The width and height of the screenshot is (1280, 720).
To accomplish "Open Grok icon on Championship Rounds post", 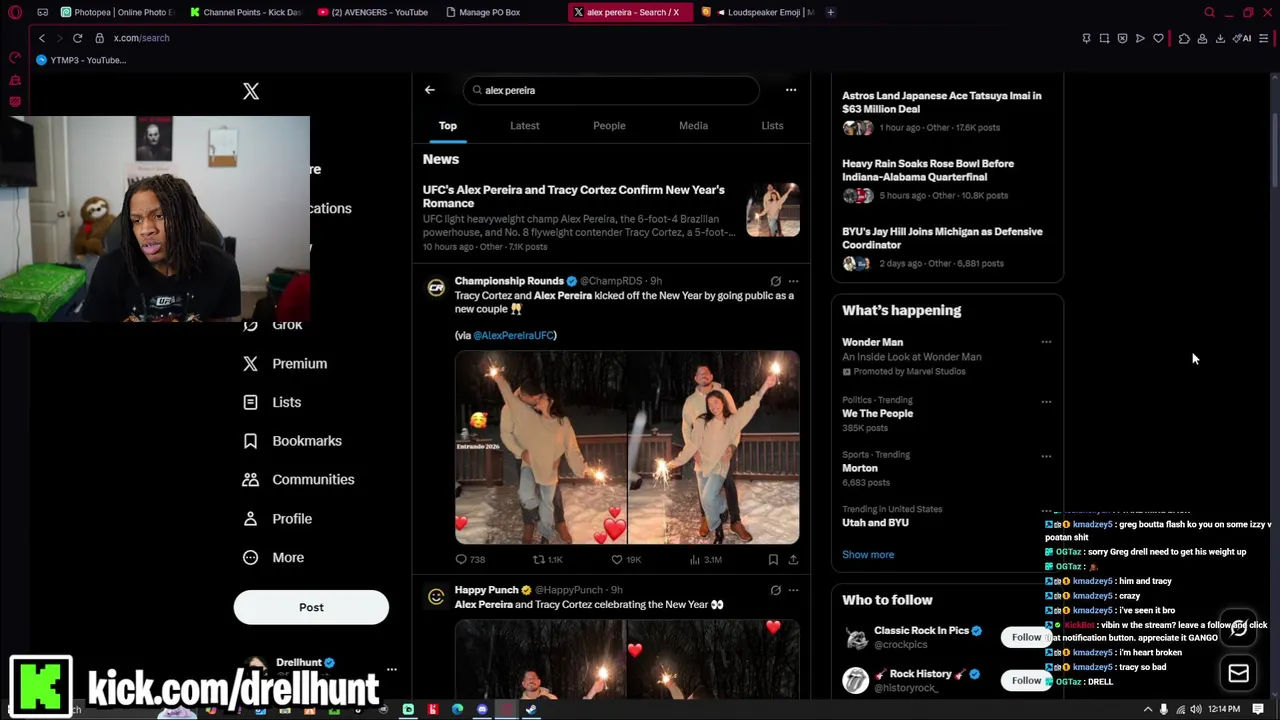I will pyautogui.click(x=775, y=281).
